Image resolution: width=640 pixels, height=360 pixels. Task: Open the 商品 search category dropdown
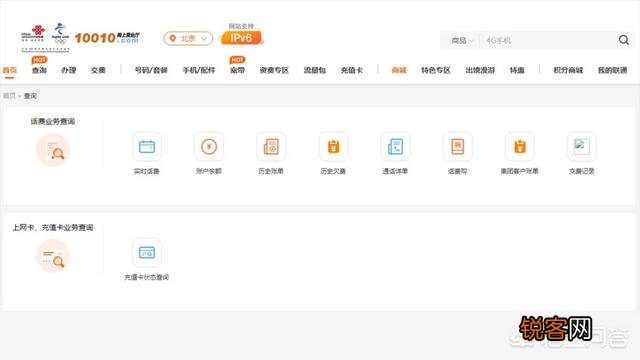coord(462,40)
